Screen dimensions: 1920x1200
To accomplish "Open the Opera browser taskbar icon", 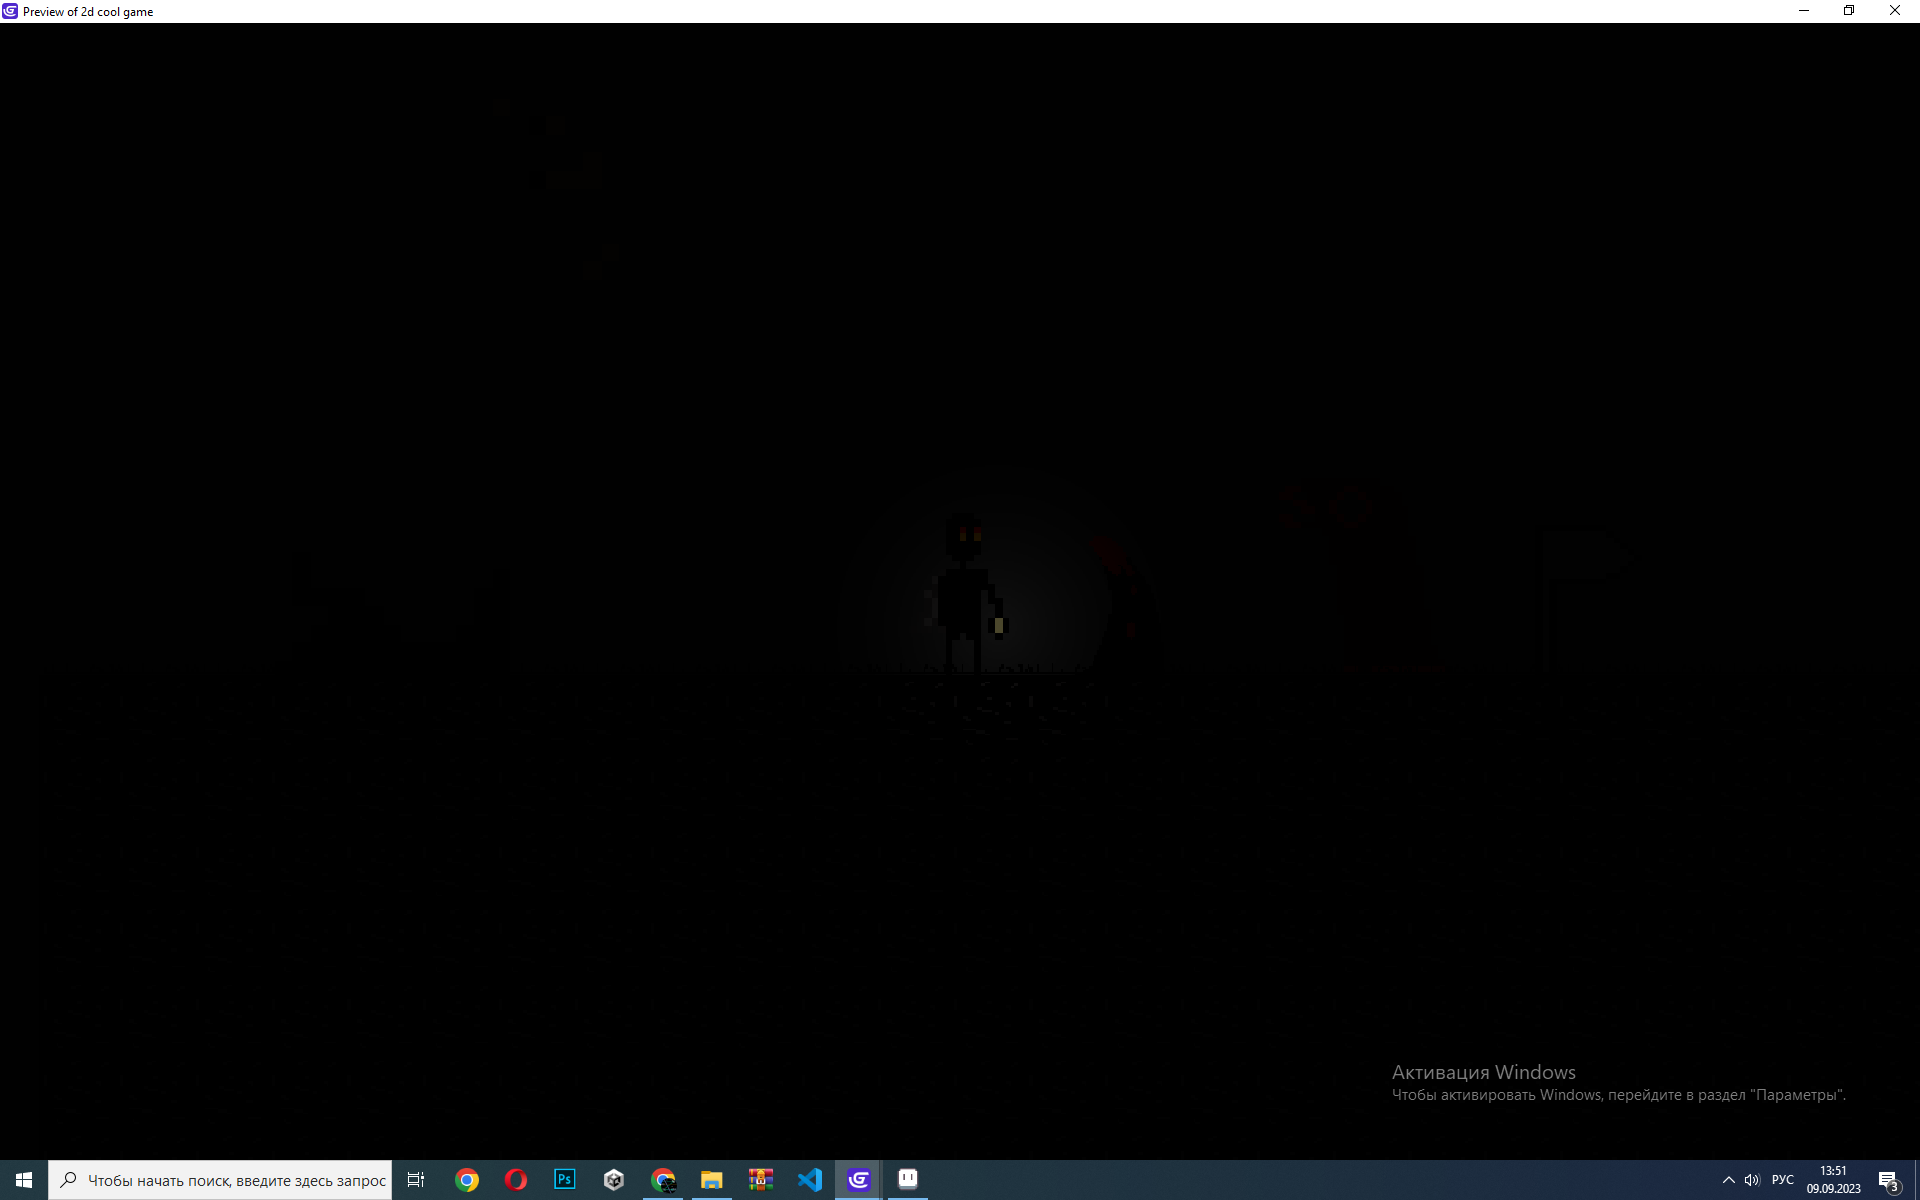I will [516, 1180].
